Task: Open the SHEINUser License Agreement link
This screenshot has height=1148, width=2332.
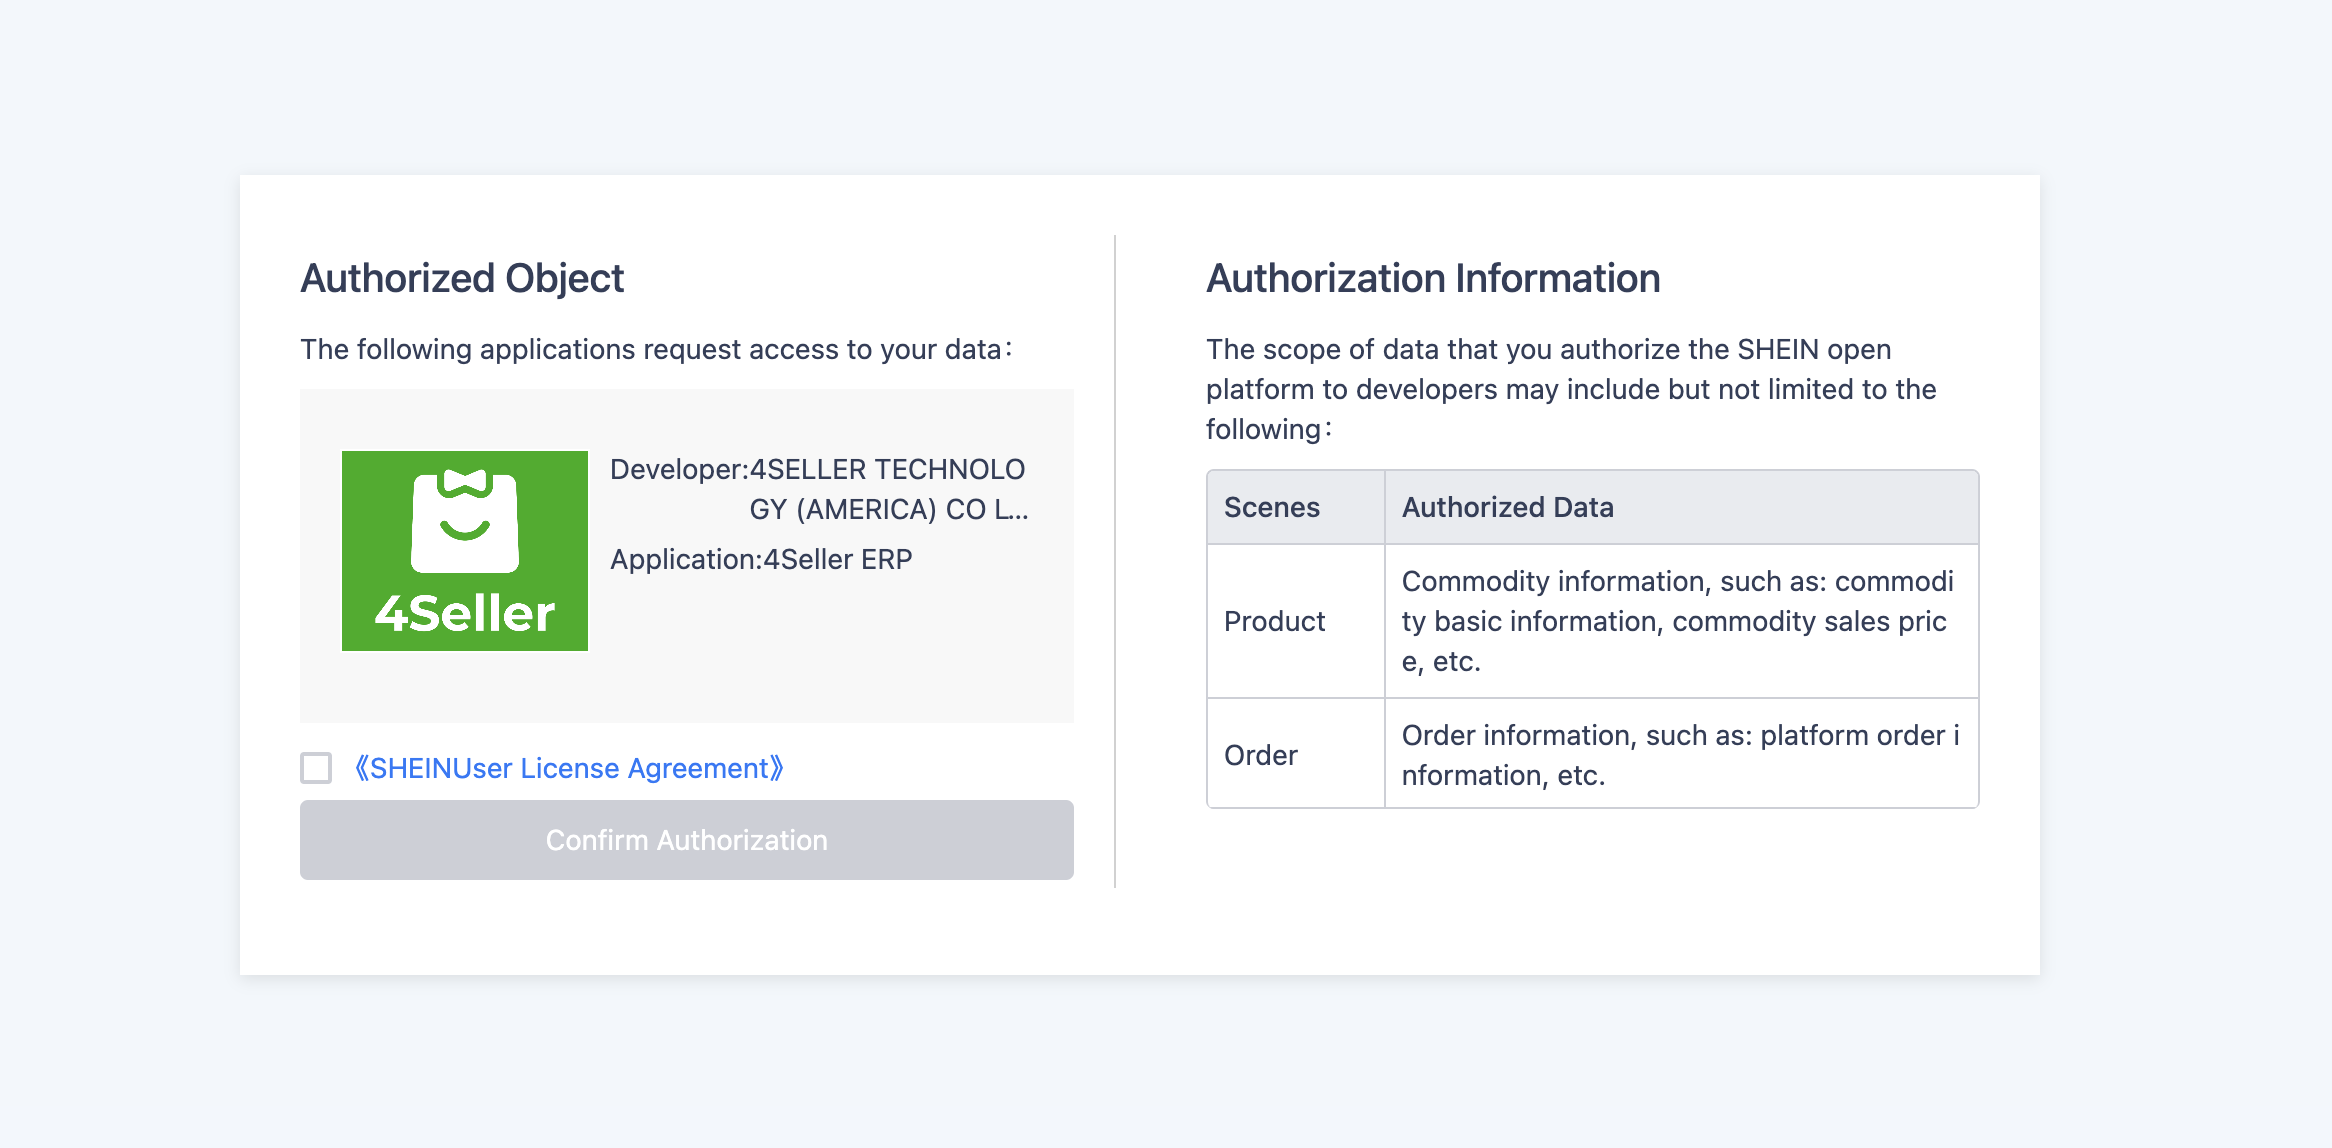Action: pyautogui.click(x=569, y=768)
